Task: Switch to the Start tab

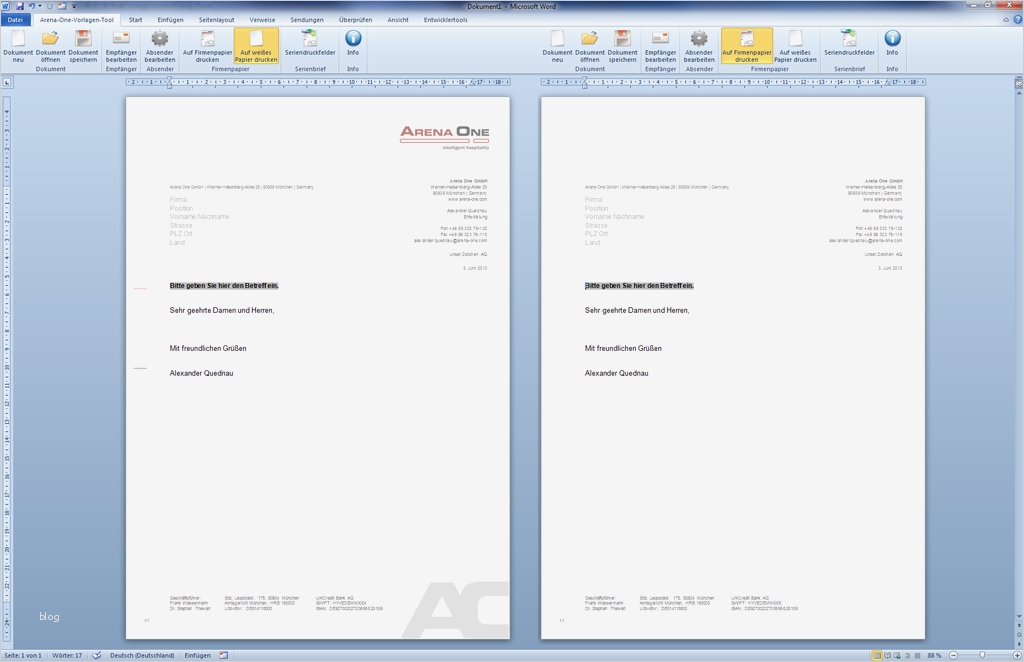Action: 135,20
